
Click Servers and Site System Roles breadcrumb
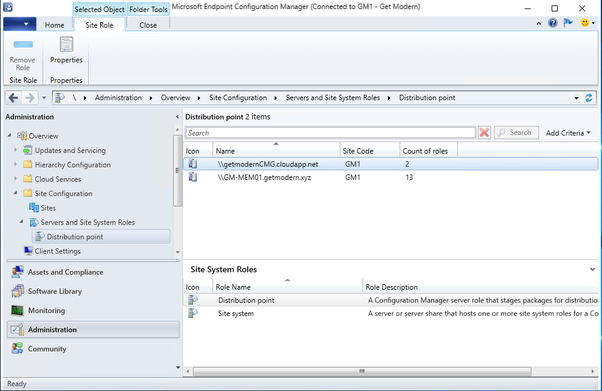click(333, 98)
